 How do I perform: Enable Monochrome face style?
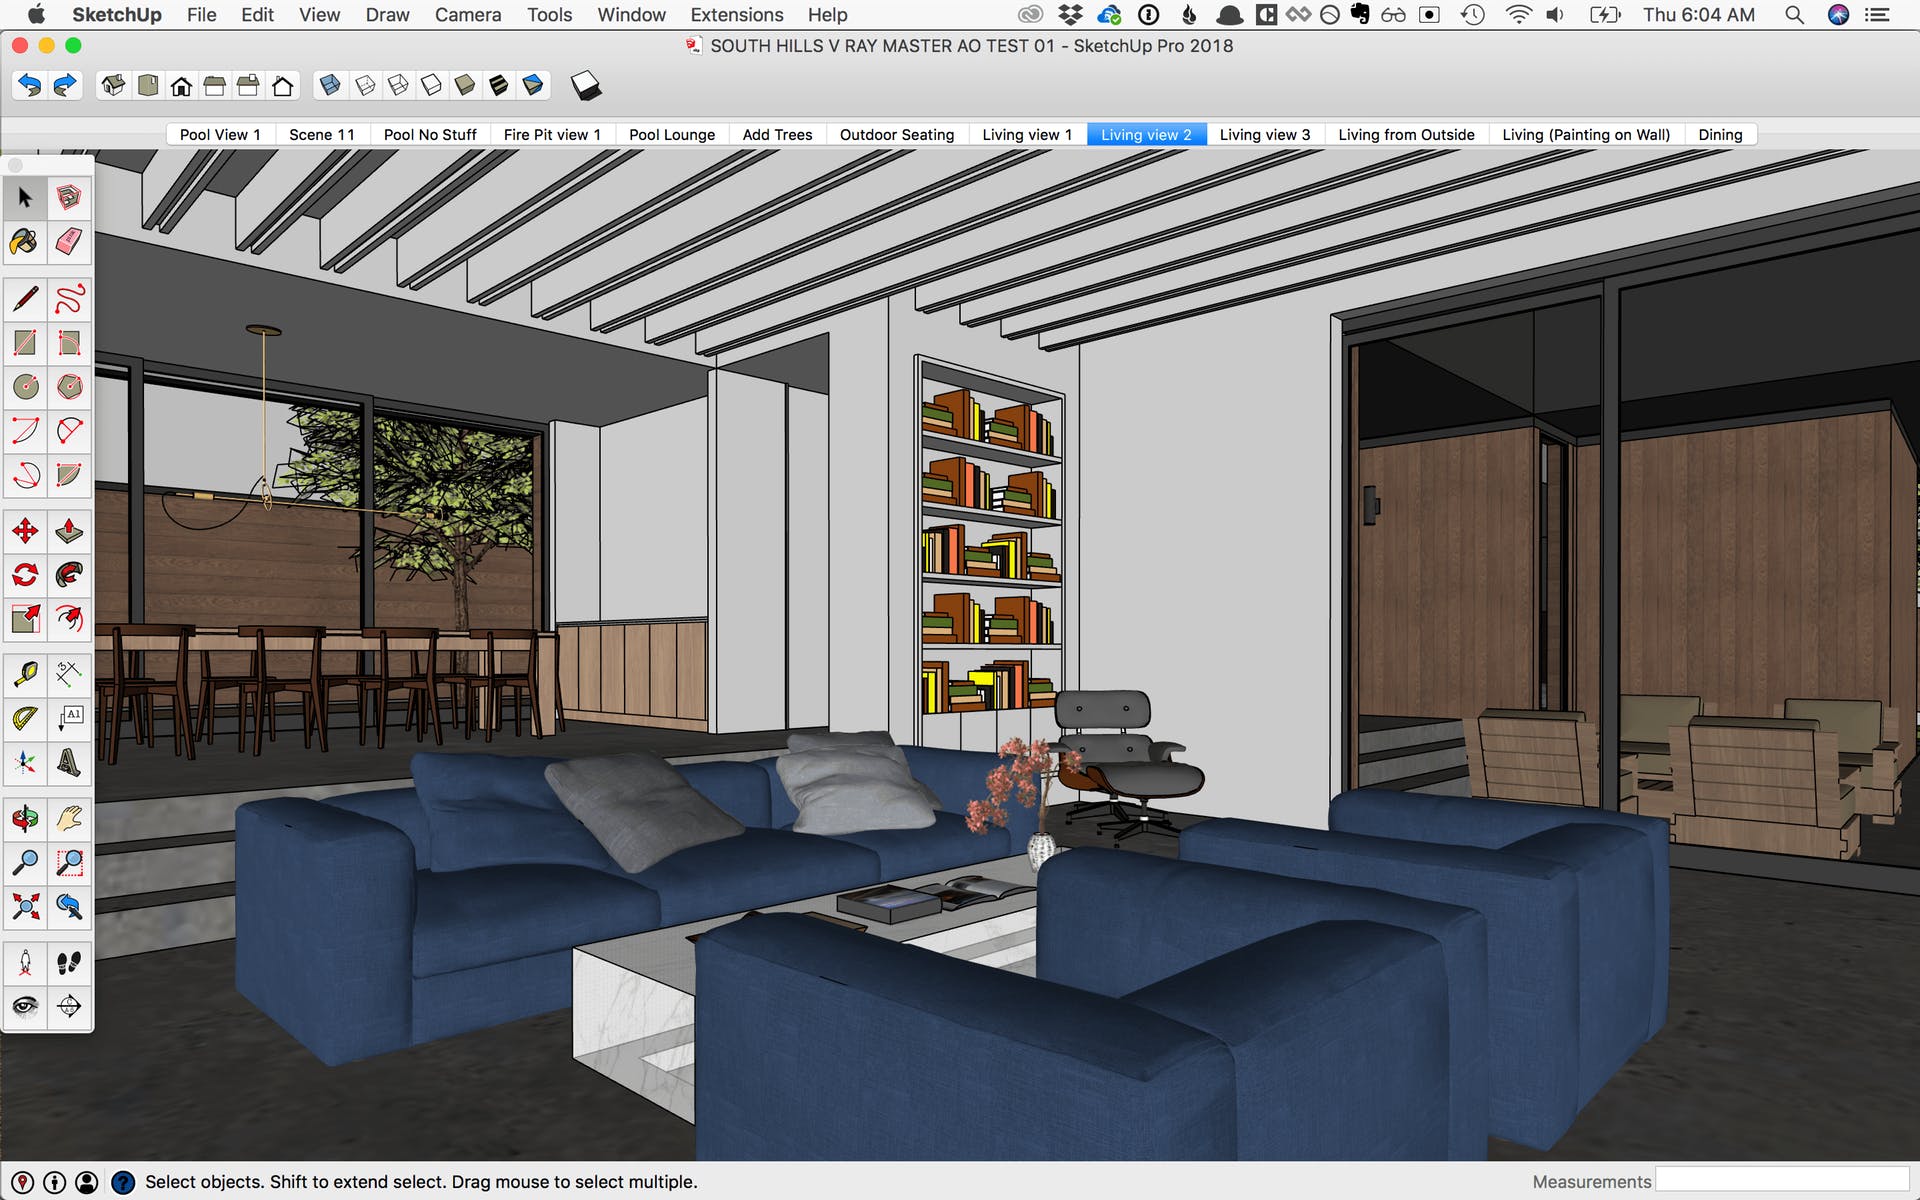pos(532,86)
